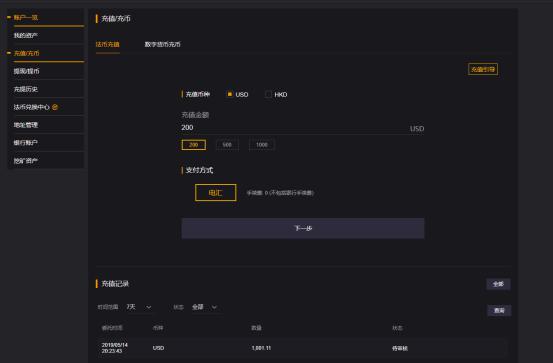
Task: Collapse the 账户一览 sidebar section
Action: 9,17
